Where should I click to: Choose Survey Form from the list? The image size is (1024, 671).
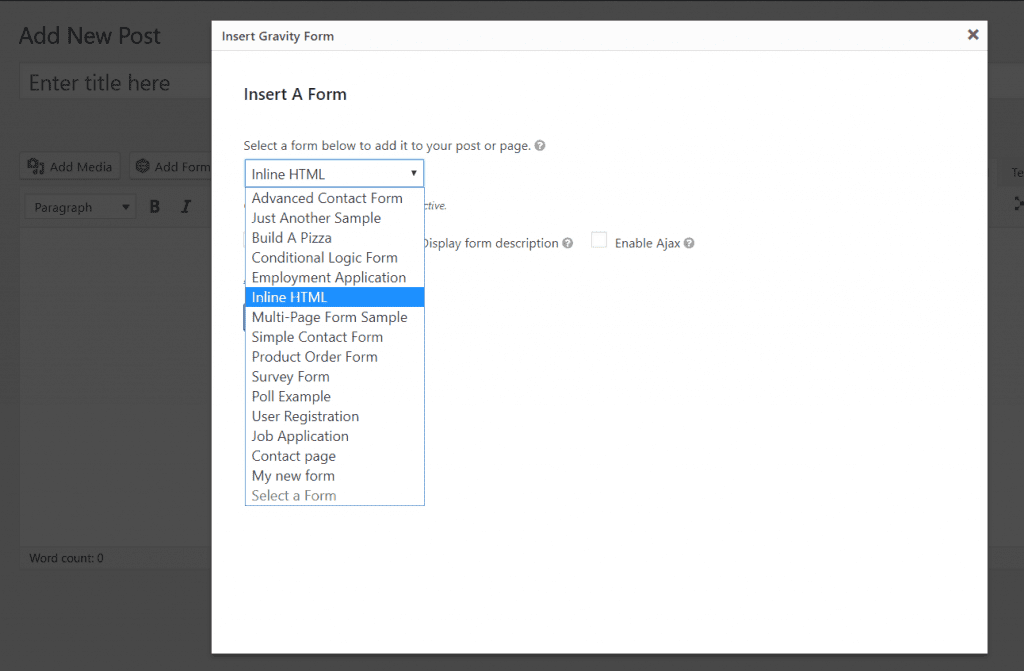[334, 376]
